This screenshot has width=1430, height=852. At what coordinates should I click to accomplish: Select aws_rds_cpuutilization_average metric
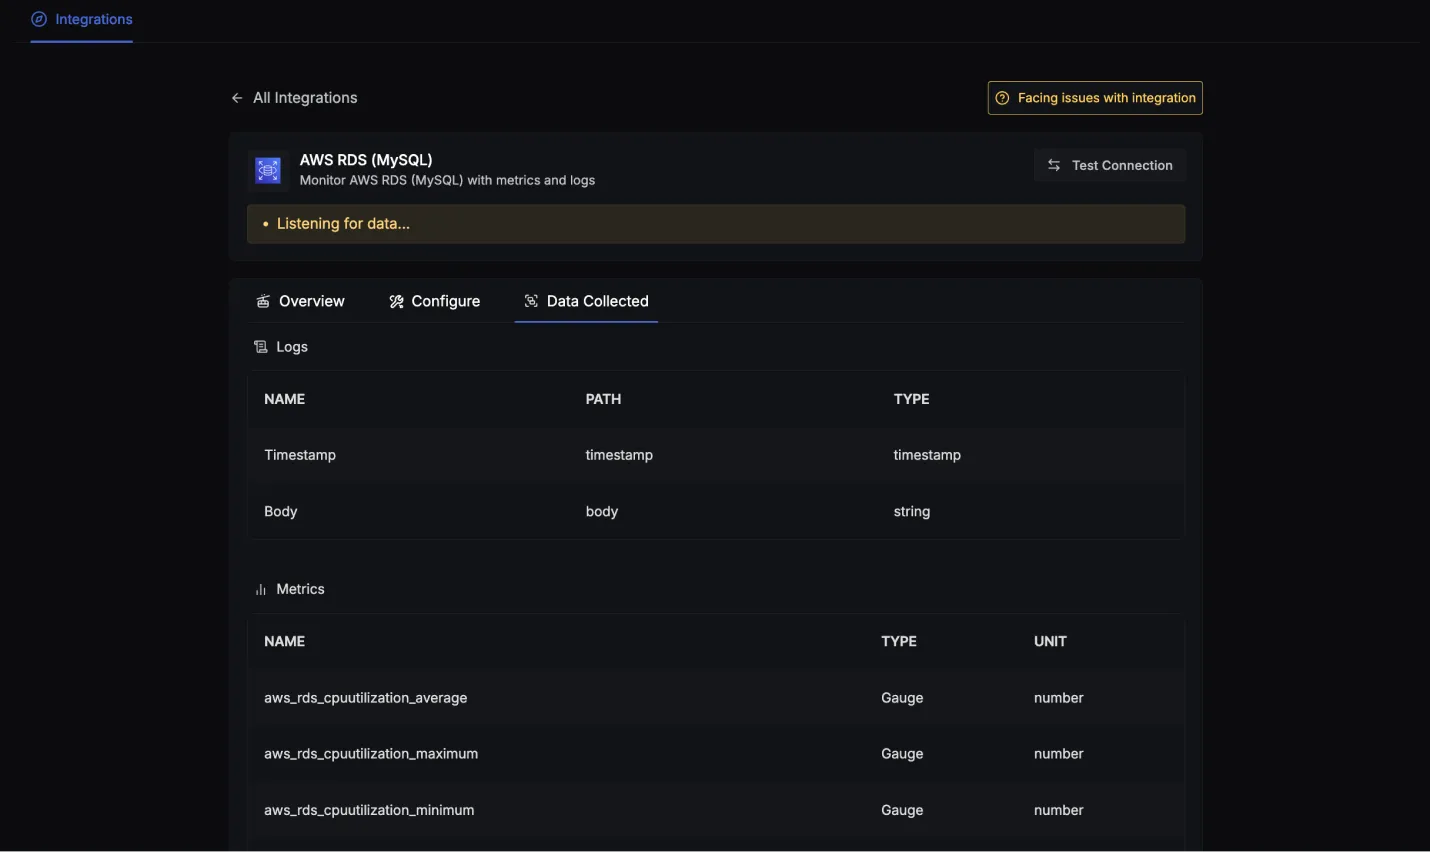click(366, 698)
